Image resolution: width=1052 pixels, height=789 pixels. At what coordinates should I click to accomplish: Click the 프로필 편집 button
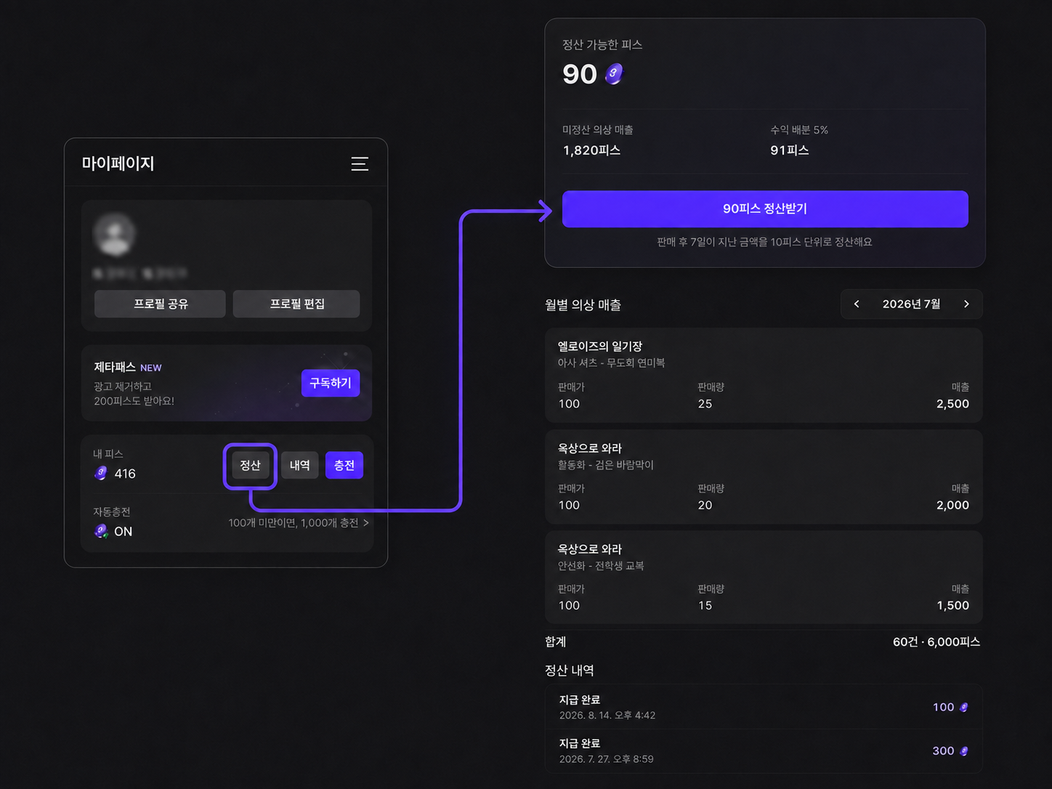297,304
